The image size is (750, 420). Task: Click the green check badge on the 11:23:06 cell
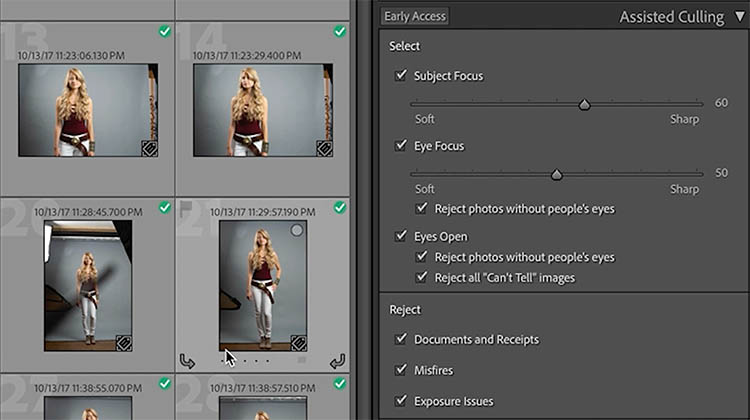(165, 33)
